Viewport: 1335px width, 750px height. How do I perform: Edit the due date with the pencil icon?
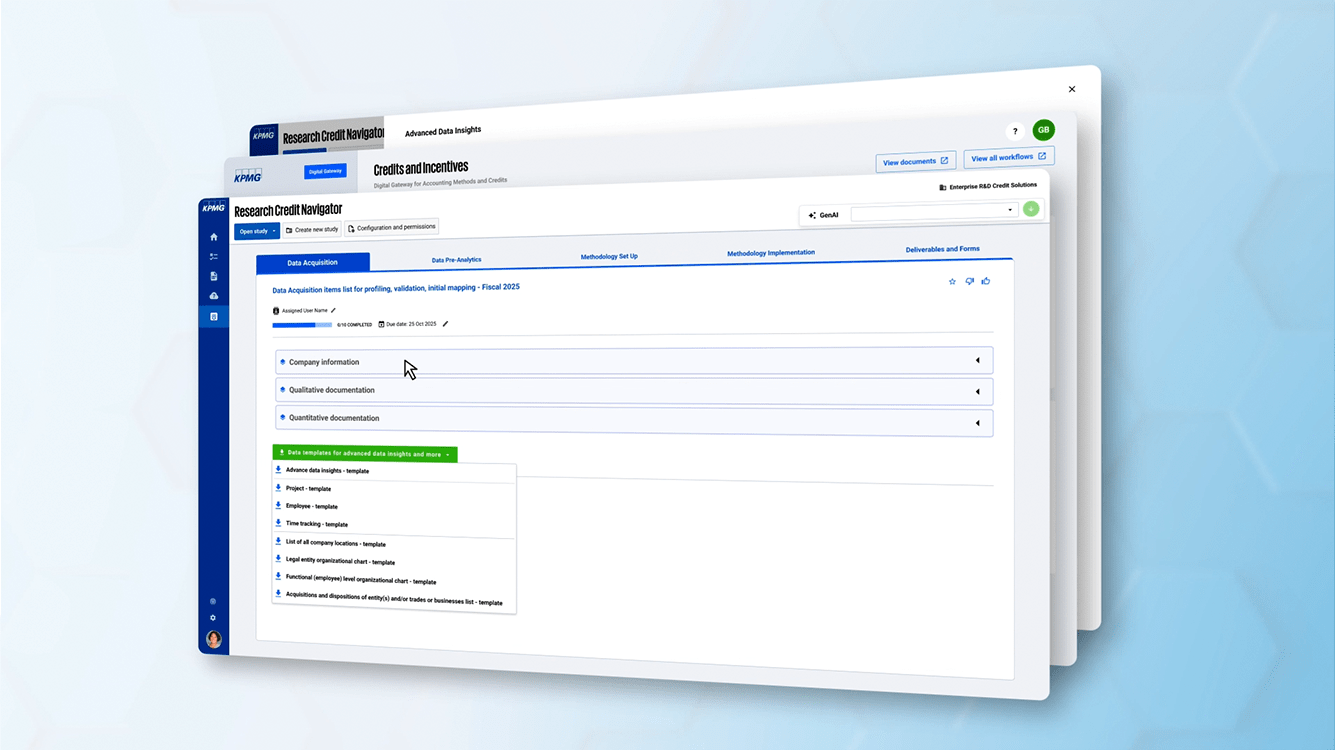click(446, 324)
